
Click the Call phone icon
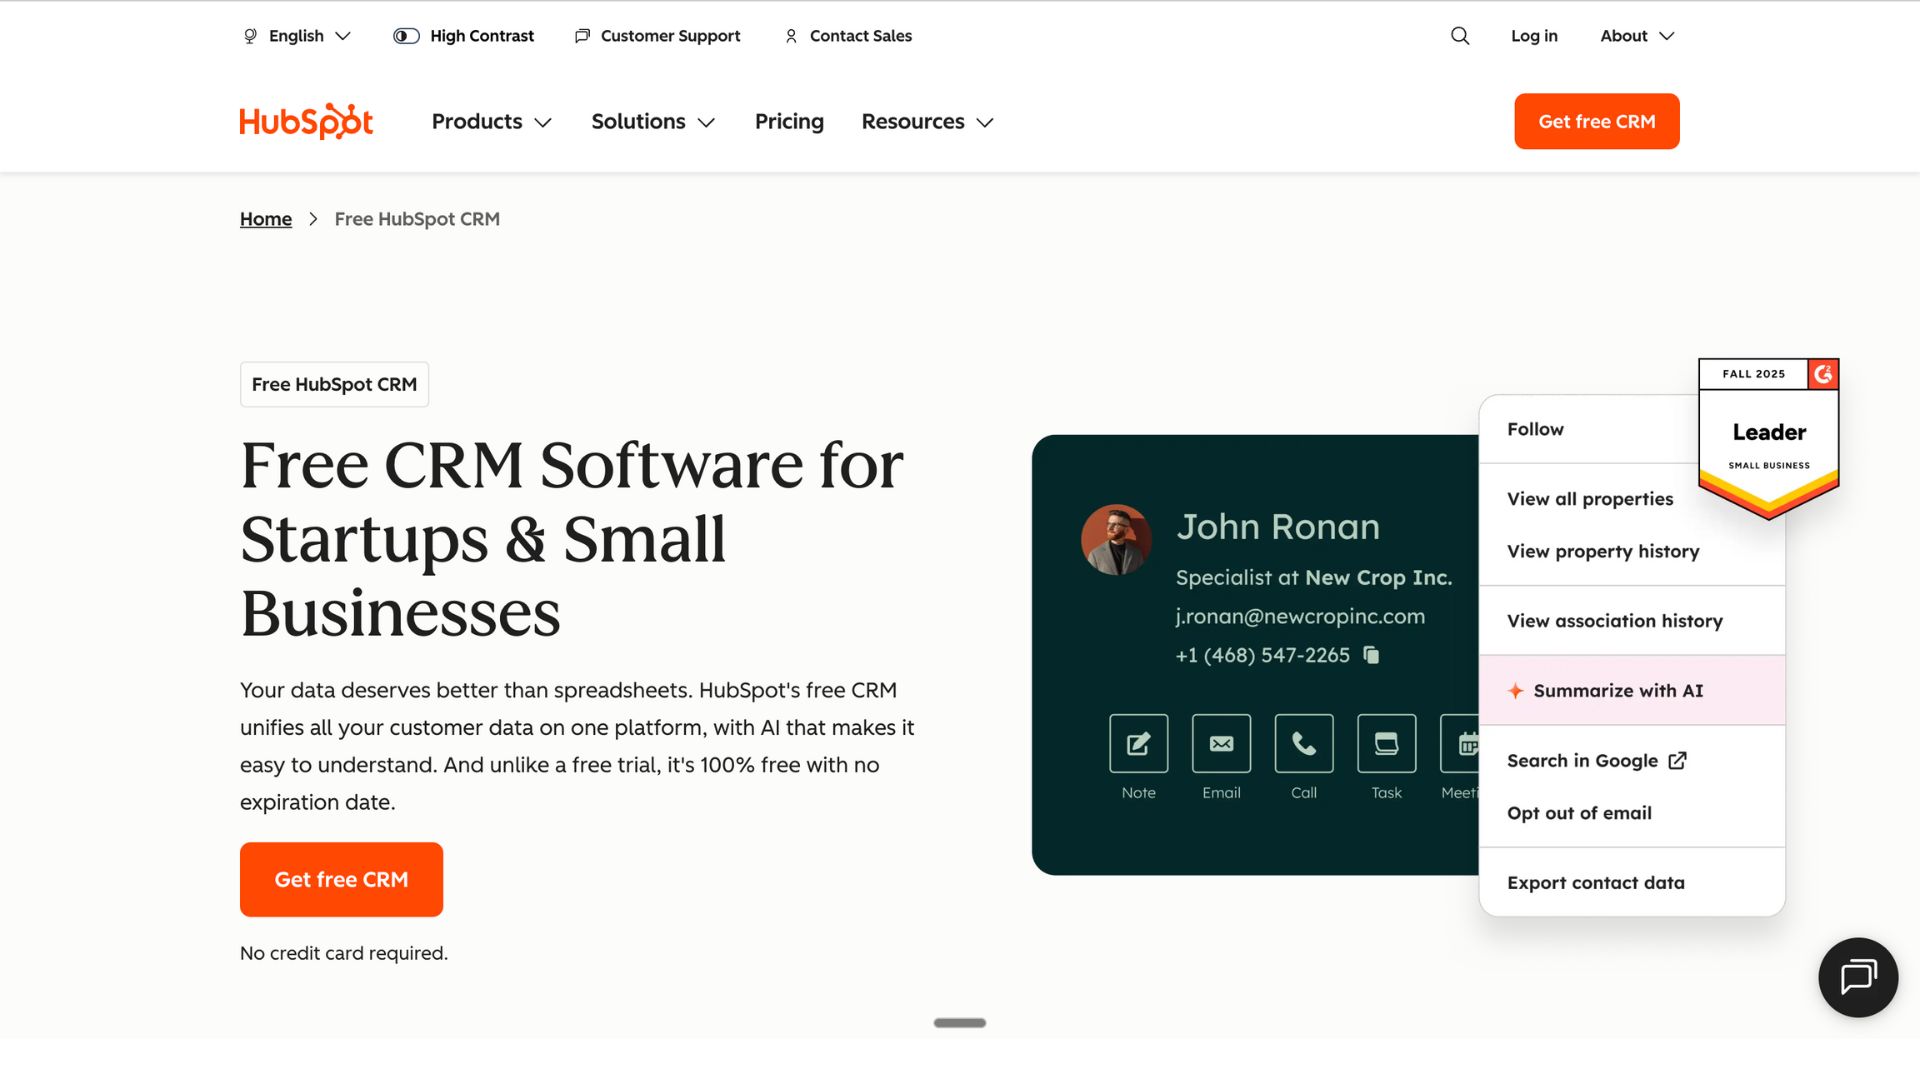pyautogui.click(x=1303, y=743)
